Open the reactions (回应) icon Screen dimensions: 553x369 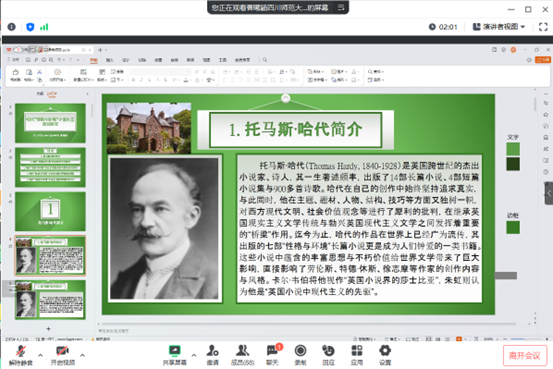(328, 355)
